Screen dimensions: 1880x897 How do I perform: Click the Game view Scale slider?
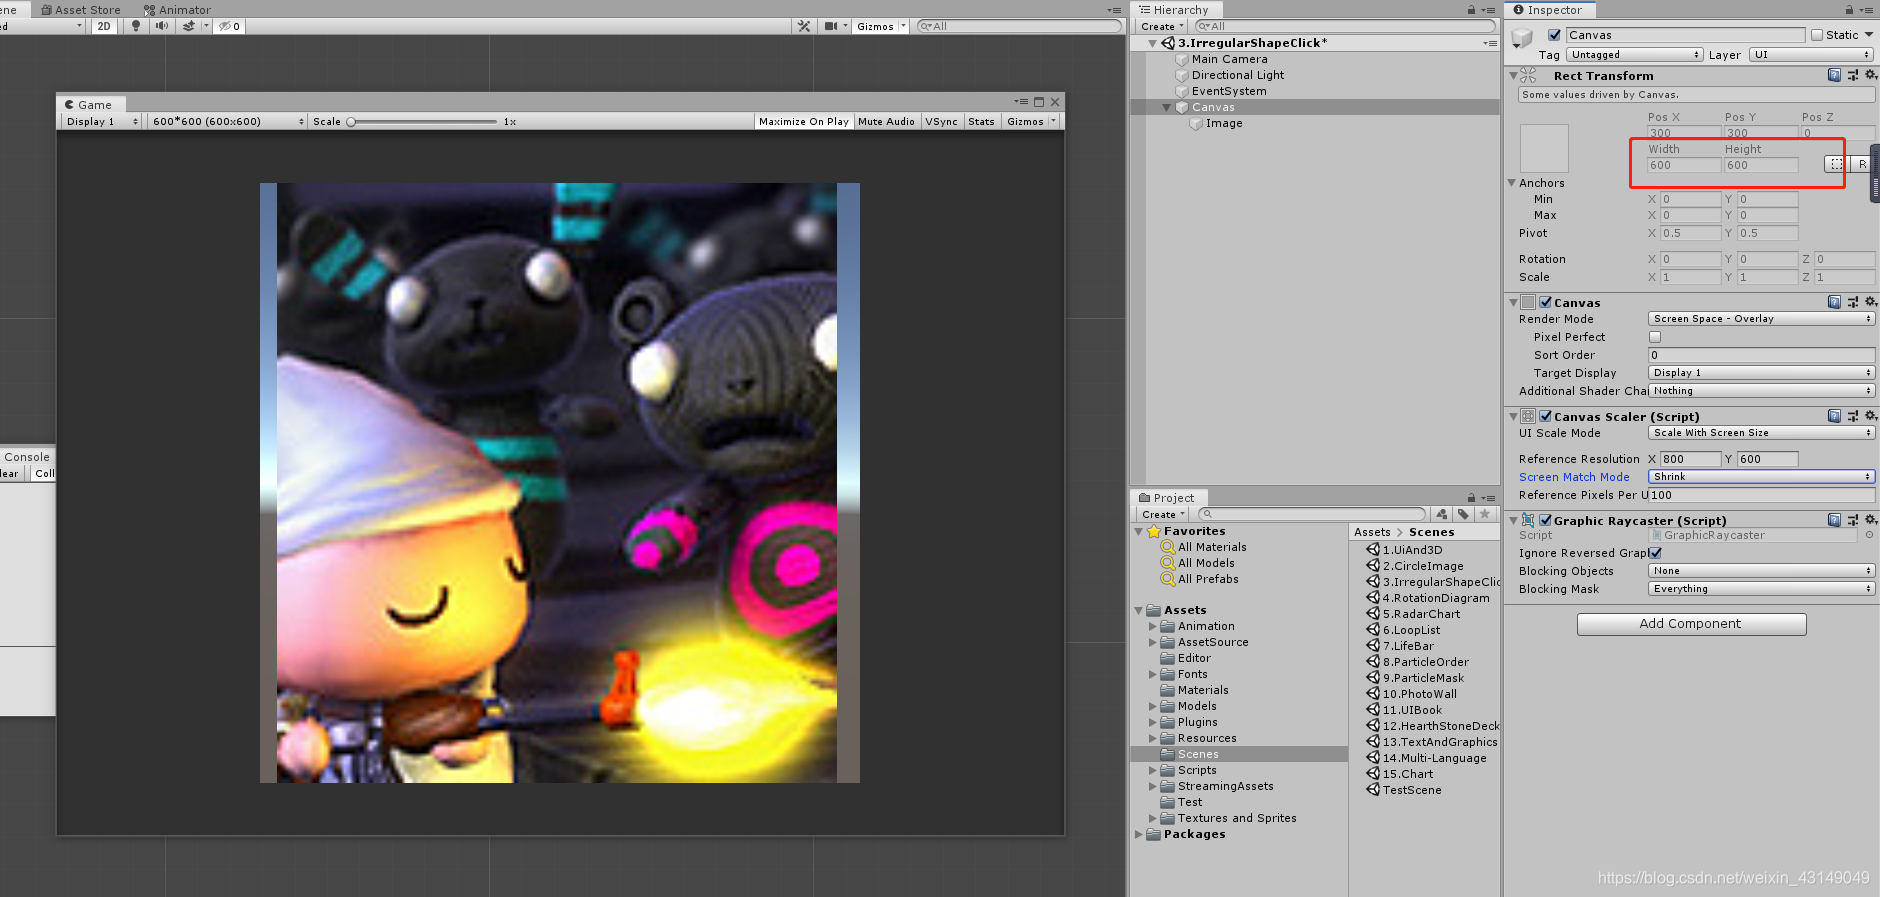(x=422, y=122)
